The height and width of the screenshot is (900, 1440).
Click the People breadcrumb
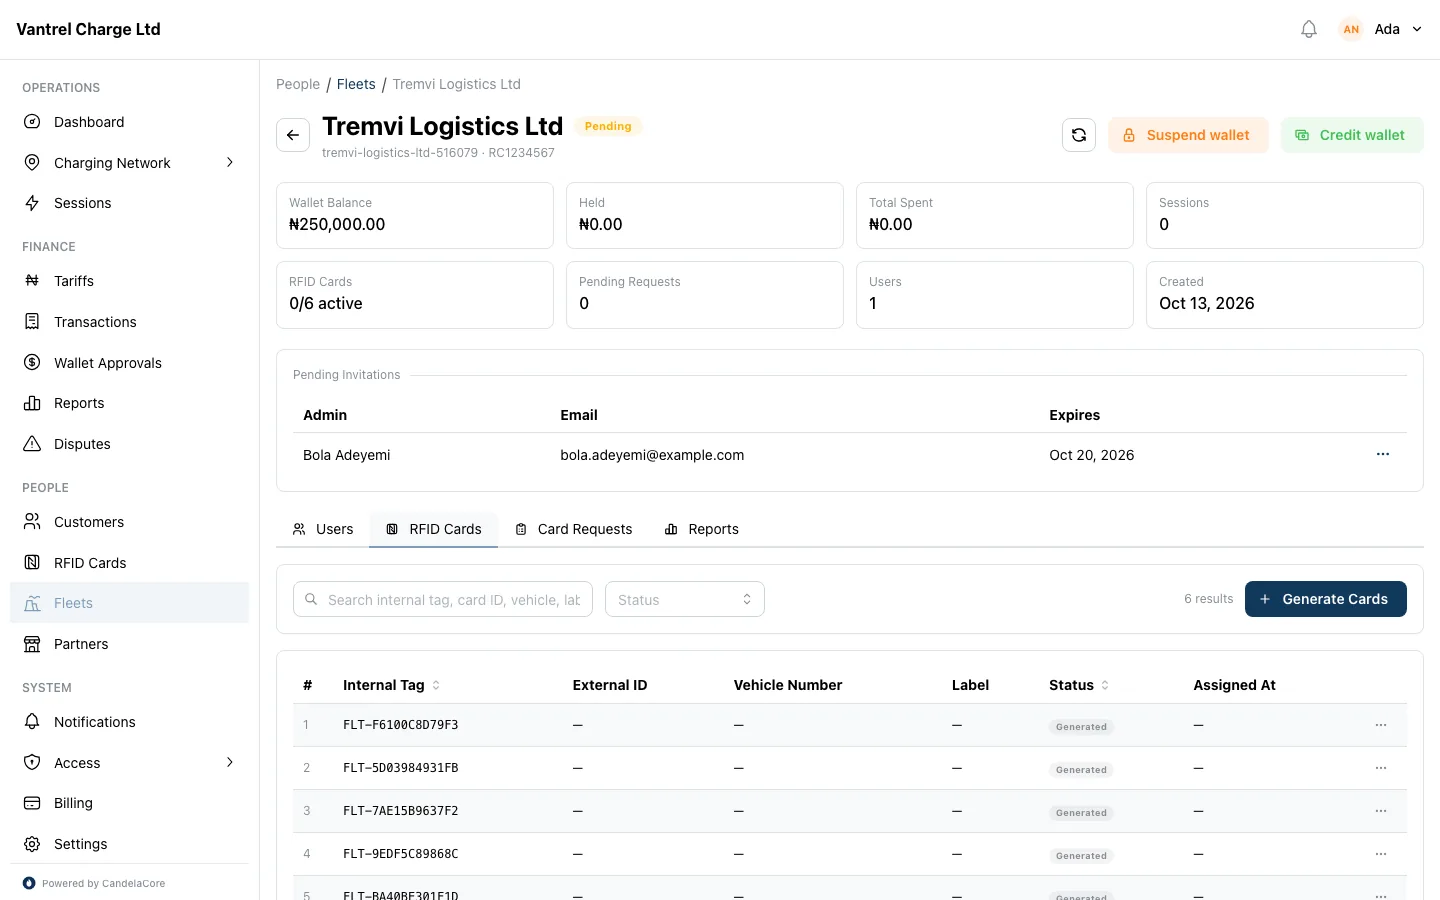[x=298, y=84]
